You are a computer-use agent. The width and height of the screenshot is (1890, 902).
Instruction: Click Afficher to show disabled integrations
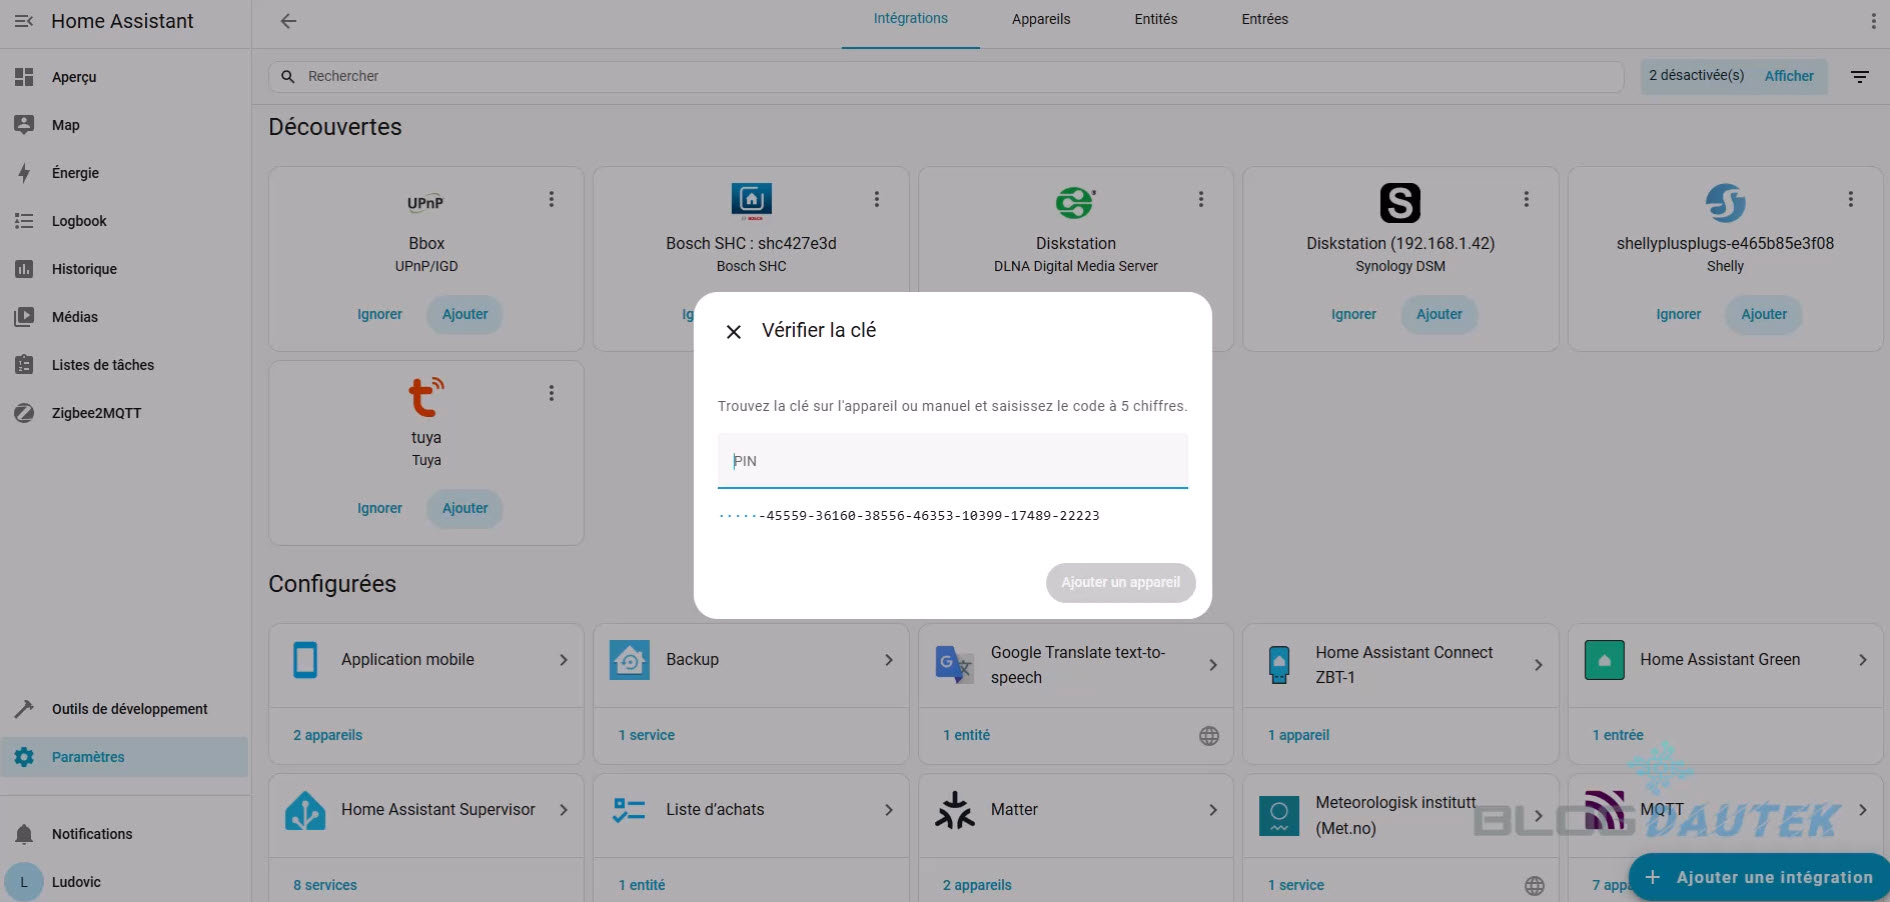[x=1788, y=76]
